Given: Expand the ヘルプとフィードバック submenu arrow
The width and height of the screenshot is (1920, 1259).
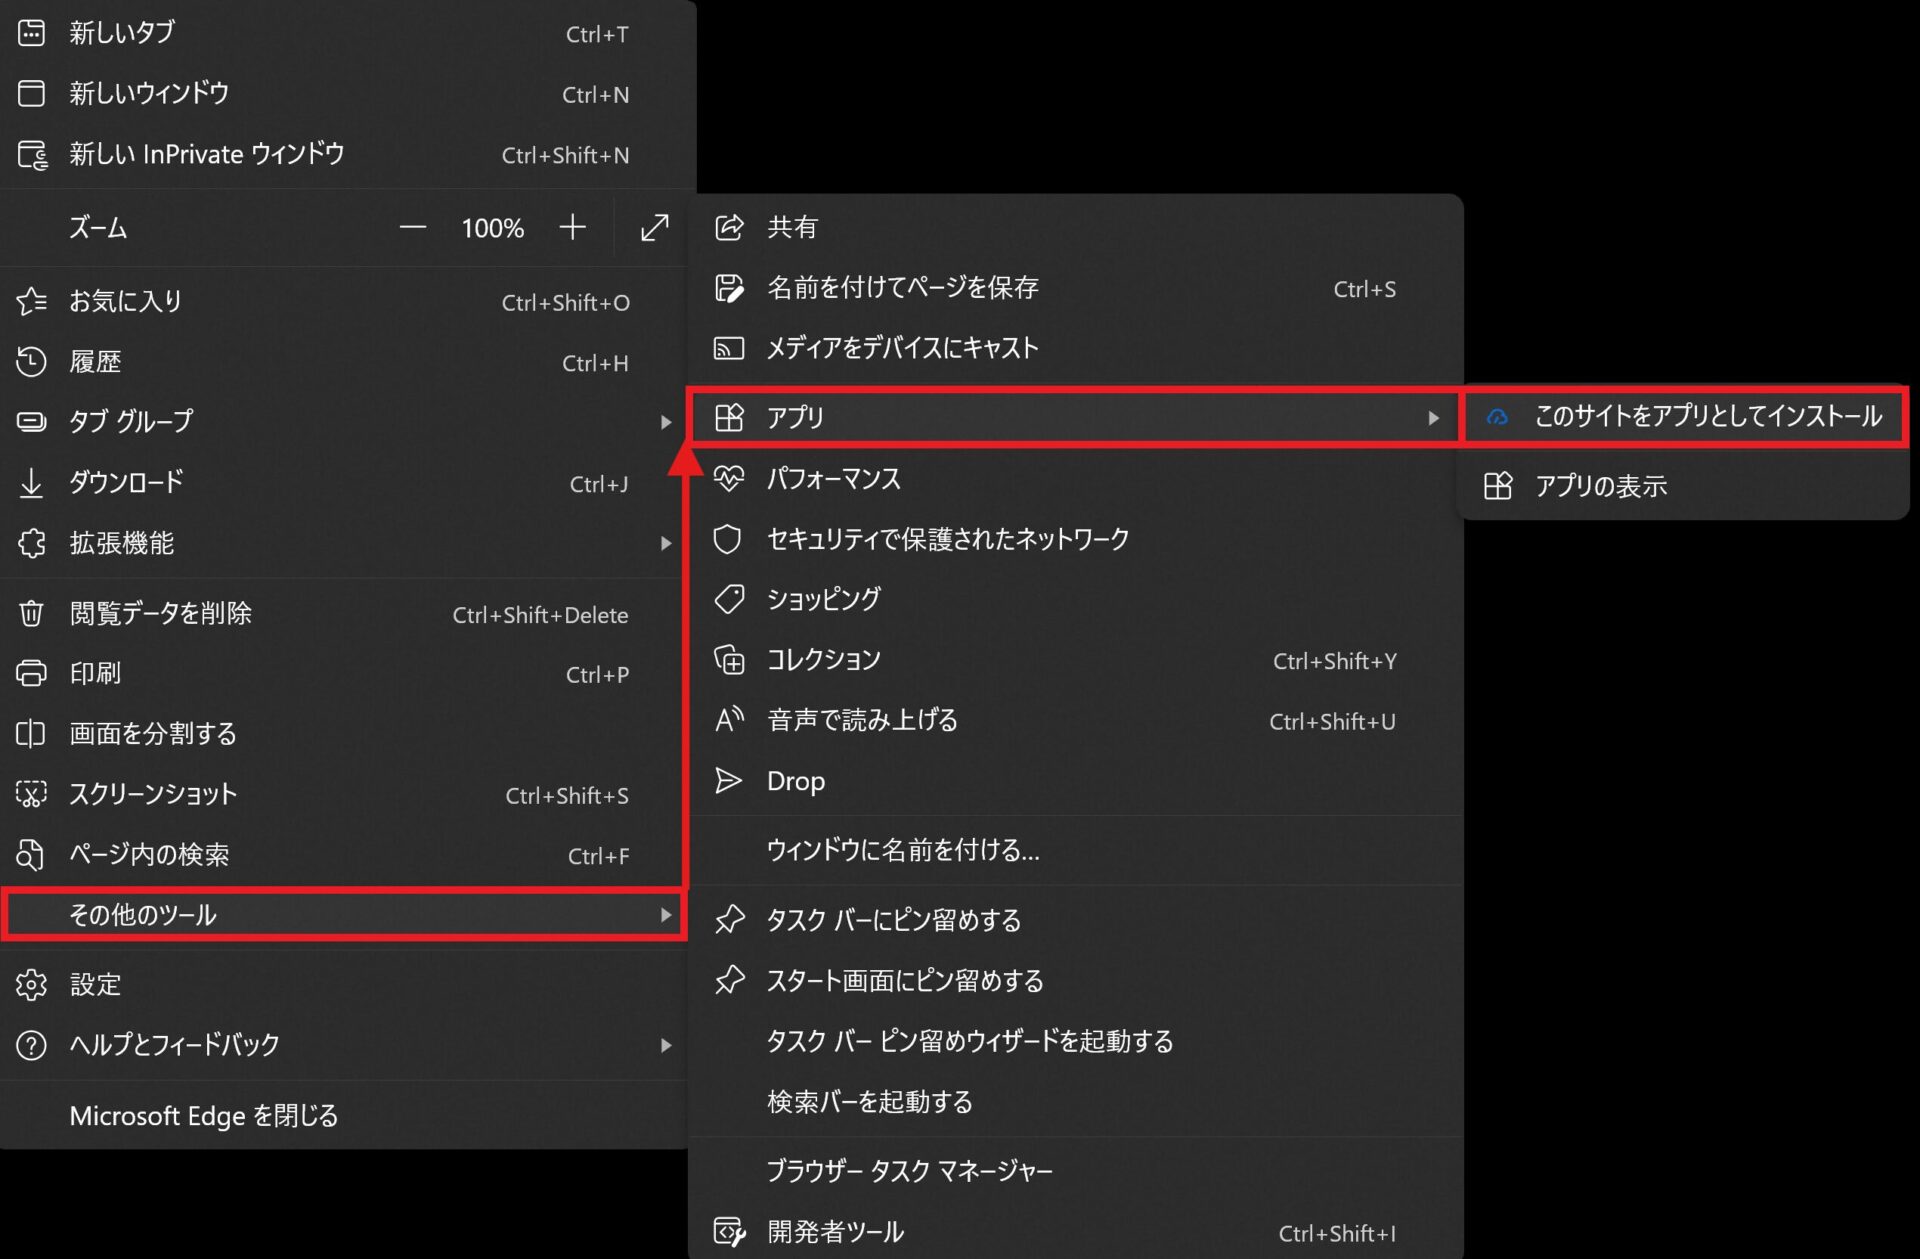Looking at the screenshot, I should point(666,1045).
